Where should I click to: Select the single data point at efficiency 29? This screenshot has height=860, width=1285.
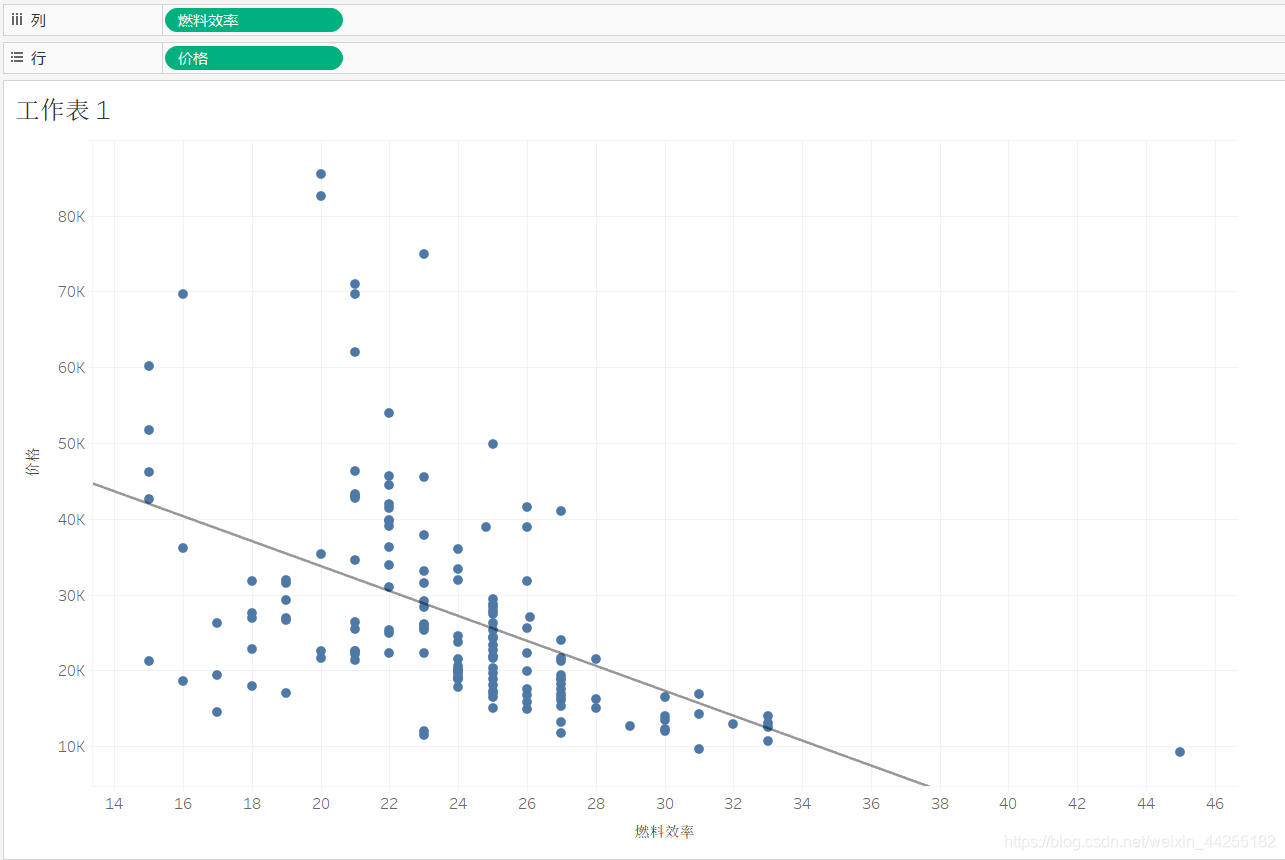click(x=630, y=726)
